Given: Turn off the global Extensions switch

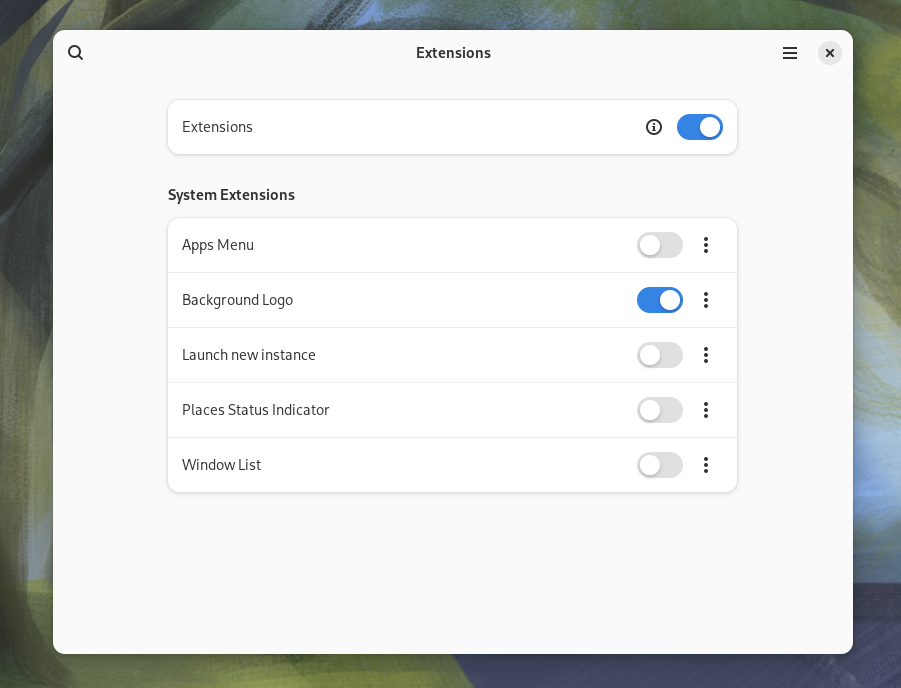Looking at the screenshot, I should [699, 127].
